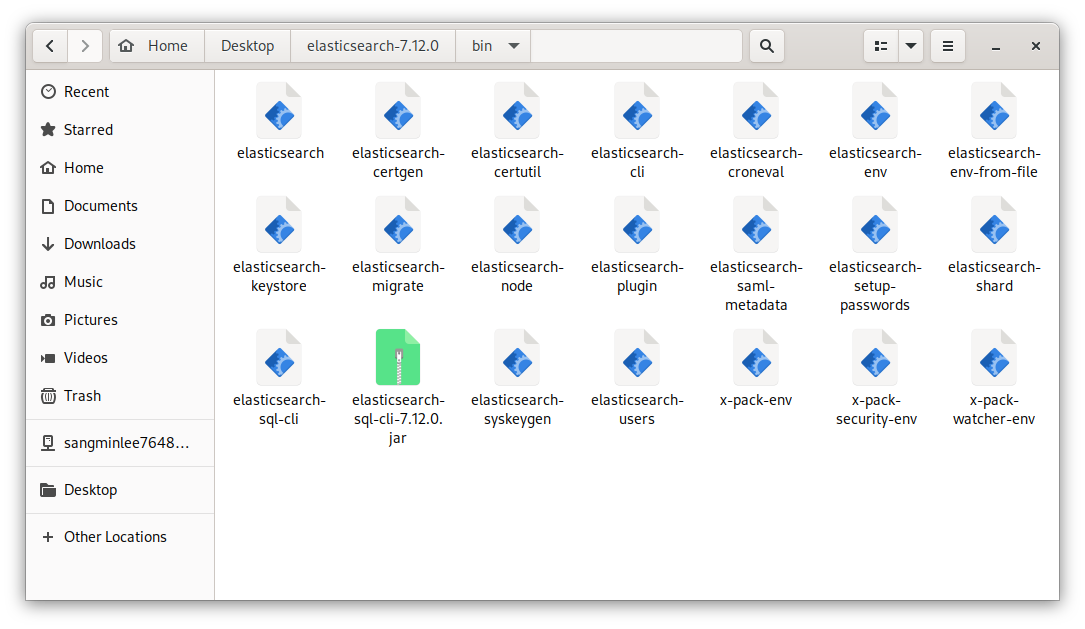Open Recent in the sidebar
Image resolution: width=1085 pixels, height=629 pixels.
point(120,91)
